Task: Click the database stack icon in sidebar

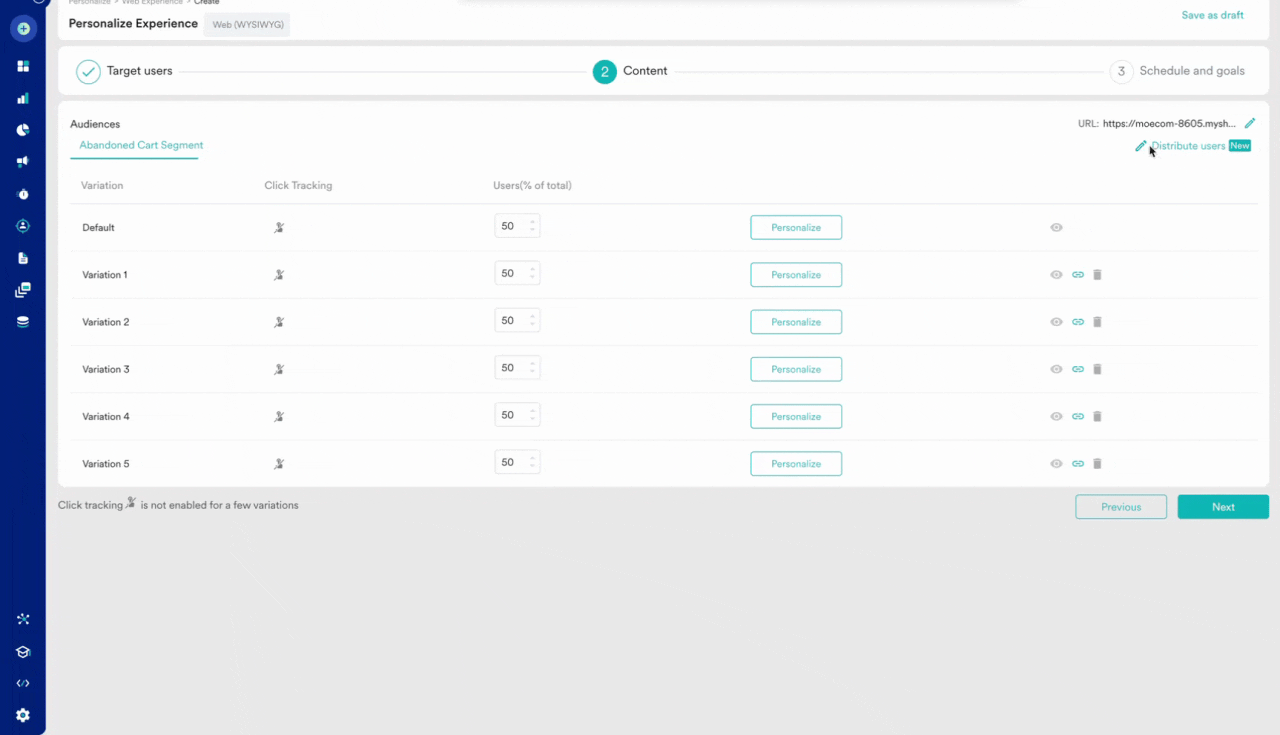Action: (x=22, y=321)
